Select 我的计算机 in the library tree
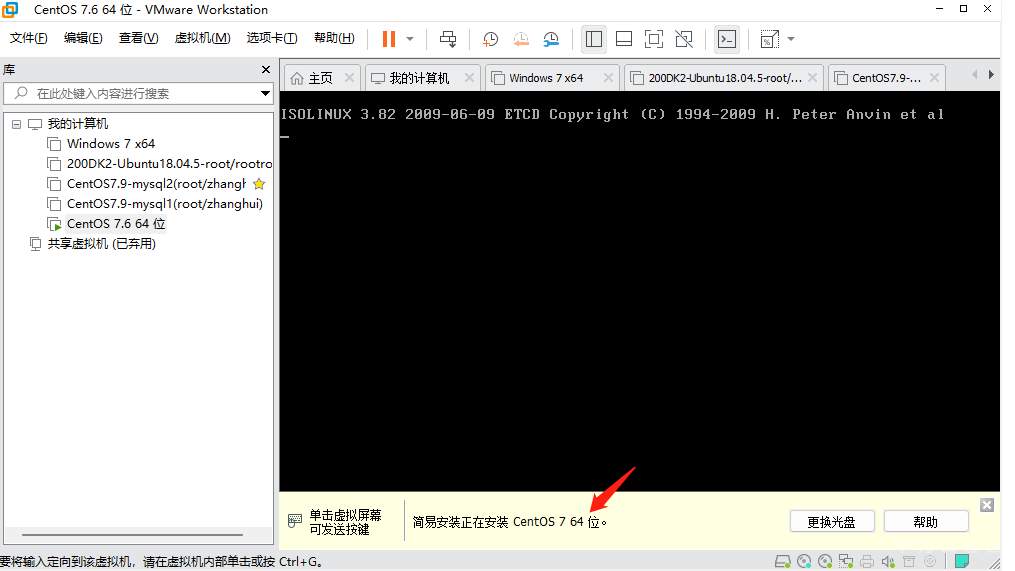Screen dimensions: 1015x571 point(77,124)
